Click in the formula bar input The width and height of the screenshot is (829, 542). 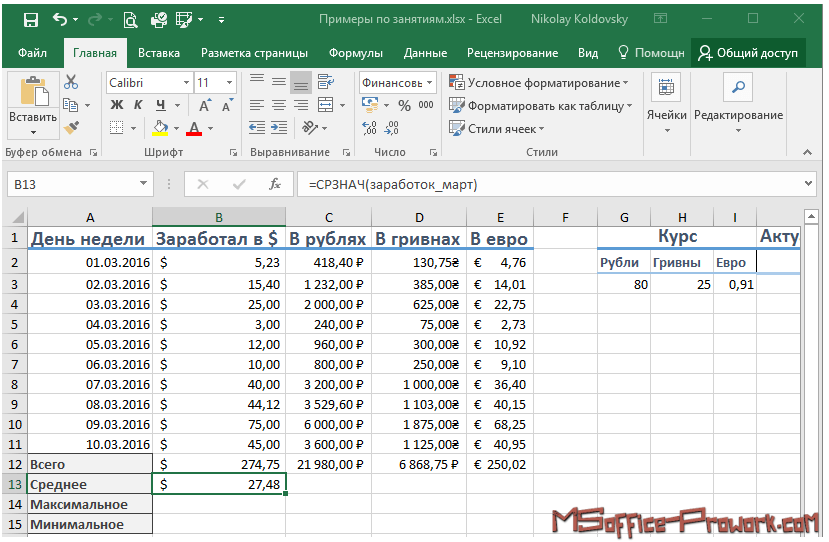(549, 184)
